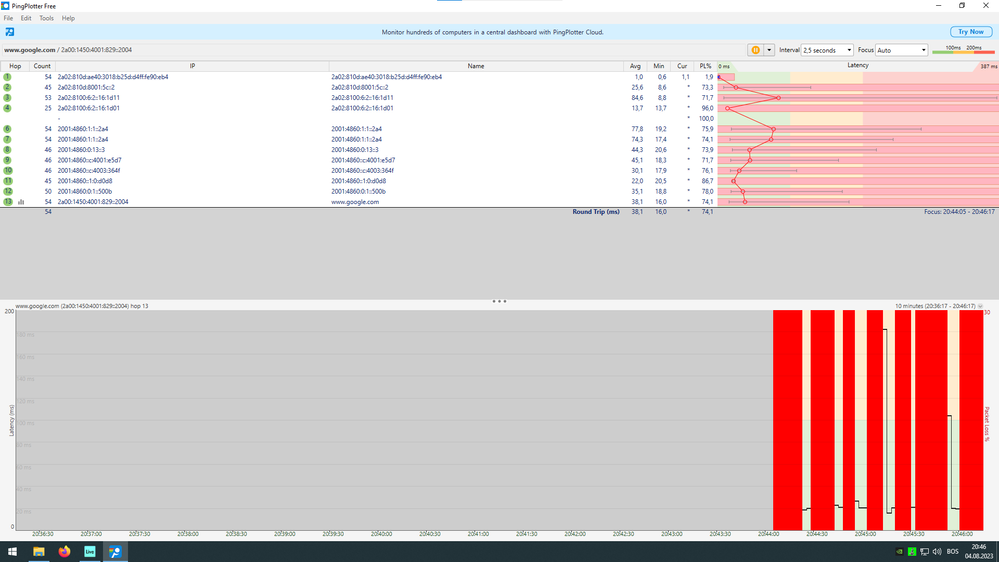Click the NVIDIA tray icon

tap(900, 552)
